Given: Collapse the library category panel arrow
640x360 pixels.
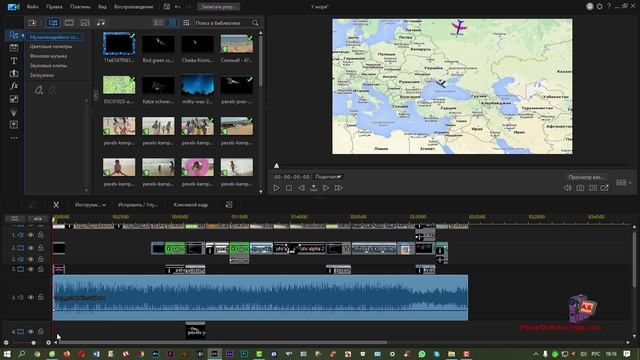Looking at the screenshot, I should [x=96, y=96].
